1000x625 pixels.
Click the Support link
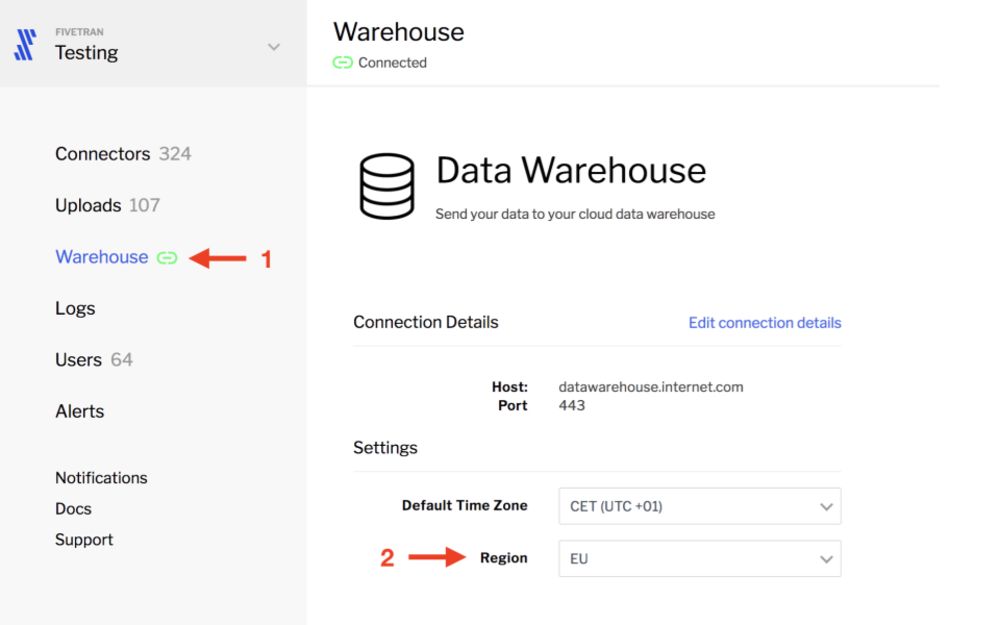(x=84, y=540)
